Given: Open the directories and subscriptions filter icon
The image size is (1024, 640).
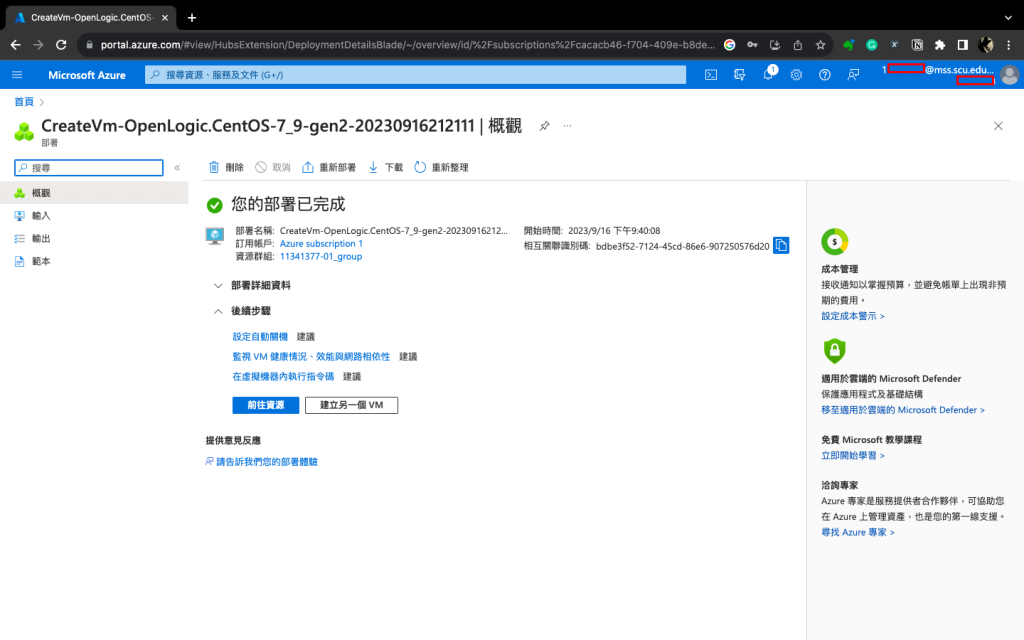Looking at the screenshot, I should 739,74.
